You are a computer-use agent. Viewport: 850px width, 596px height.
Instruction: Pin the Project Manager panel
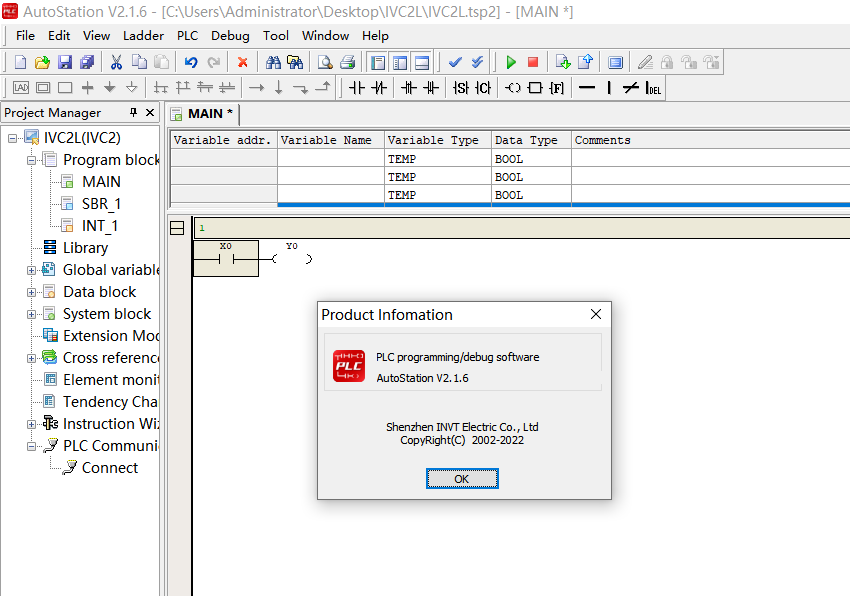pyautogui.click(x=134, y=113)
